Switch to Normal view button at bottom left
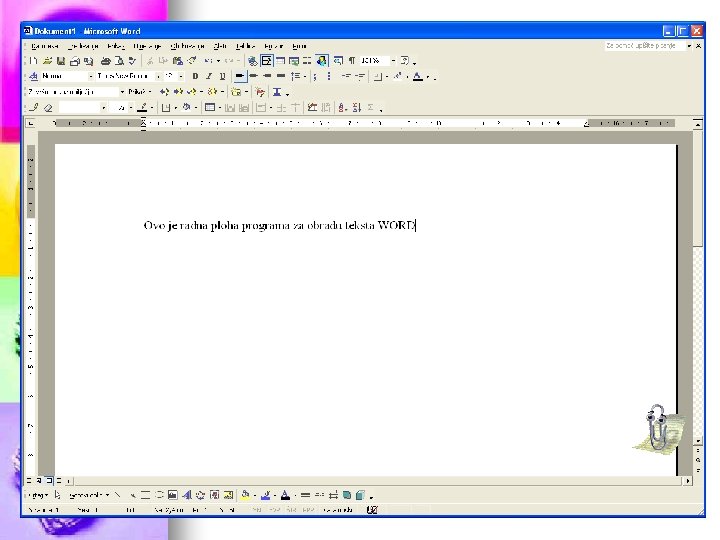Screen dimensions: 720x540 click(30, 481)
